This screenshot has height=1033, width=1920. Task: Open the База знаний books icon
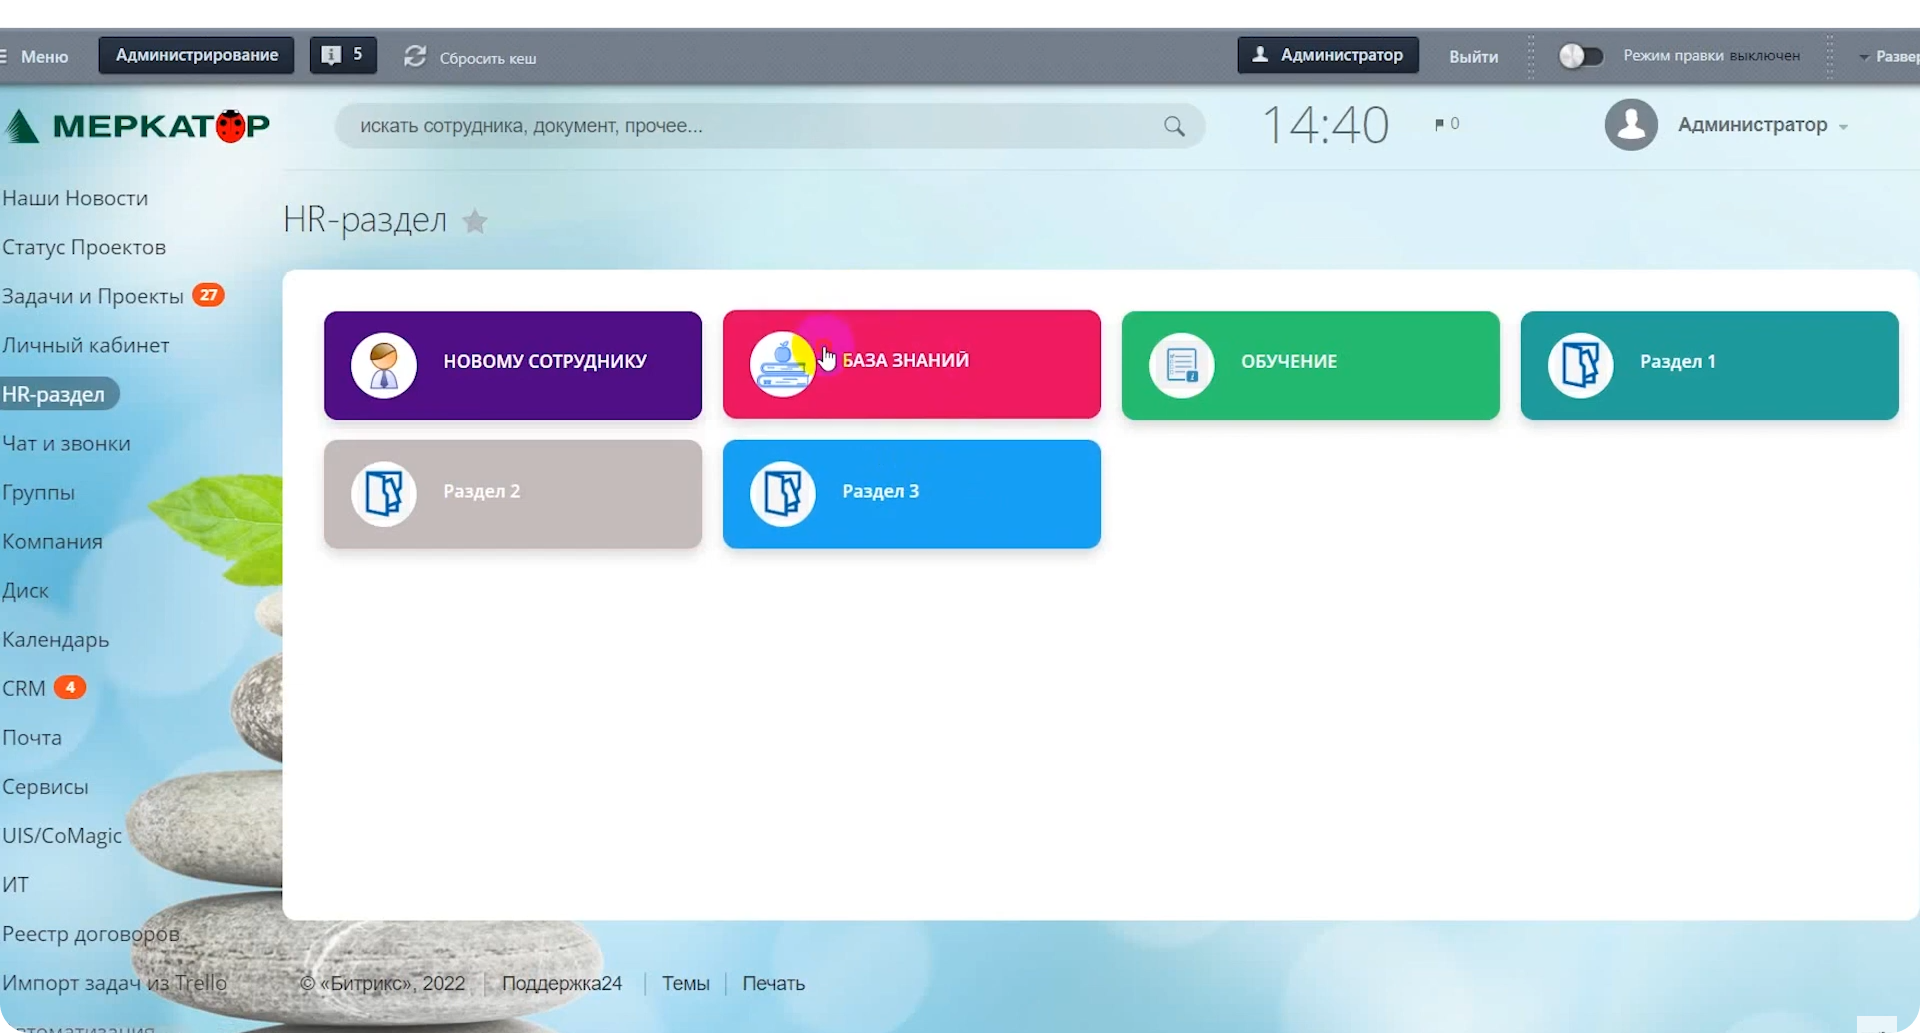(782, 365)
